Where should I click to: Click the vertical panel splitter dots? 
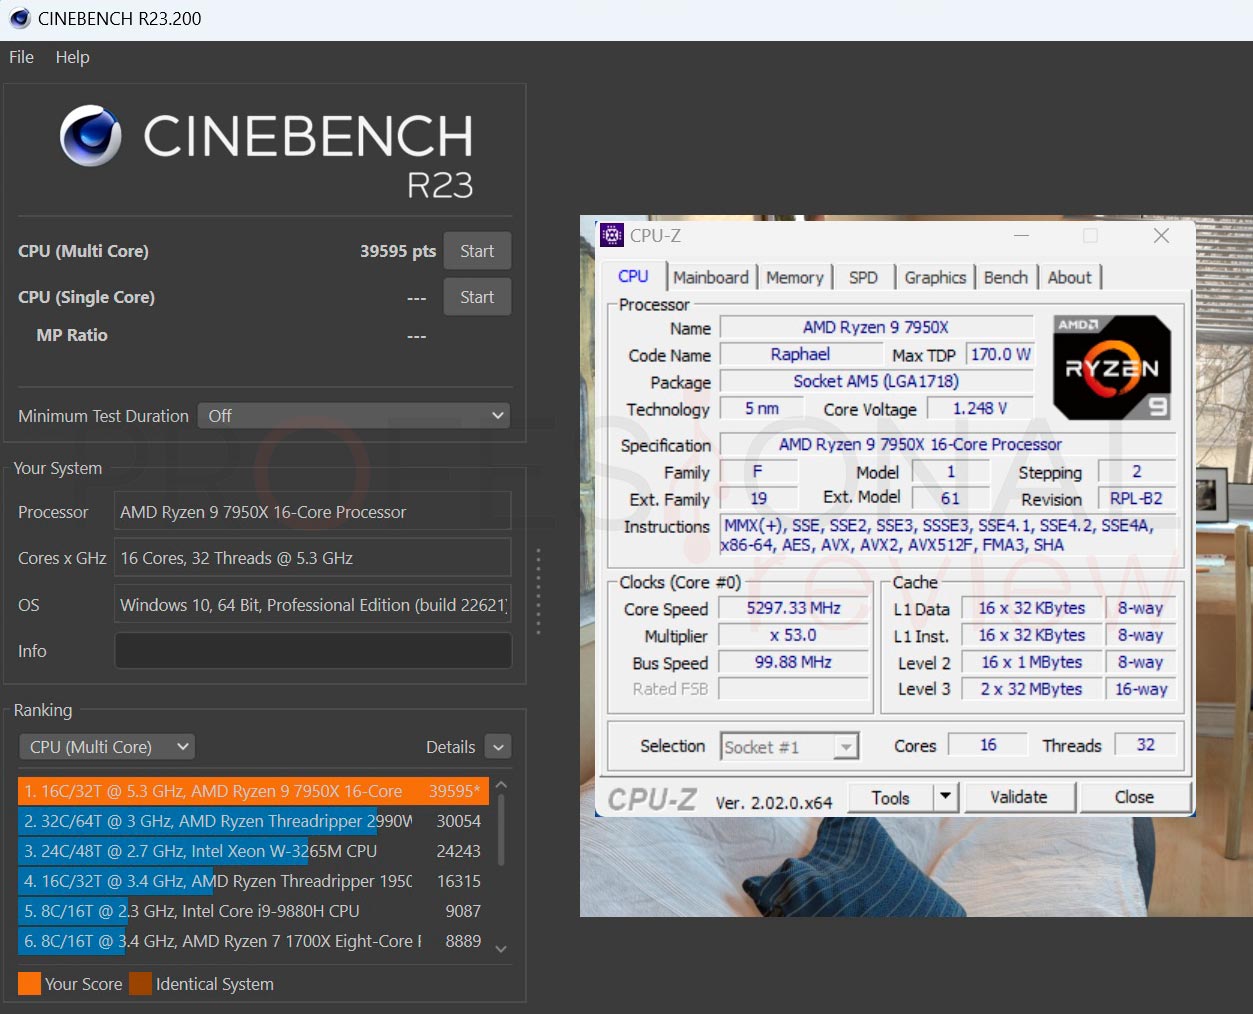coord(538,591)
